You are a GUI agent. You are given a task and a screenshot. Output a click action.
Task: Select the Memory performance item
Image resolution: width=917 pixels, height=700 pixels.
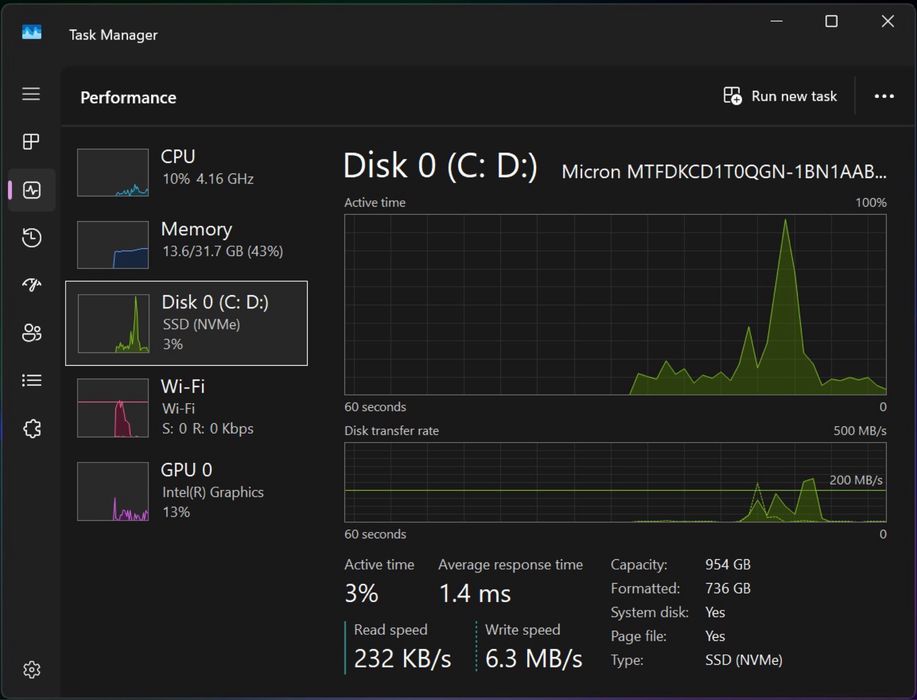(x=187, y=244)
